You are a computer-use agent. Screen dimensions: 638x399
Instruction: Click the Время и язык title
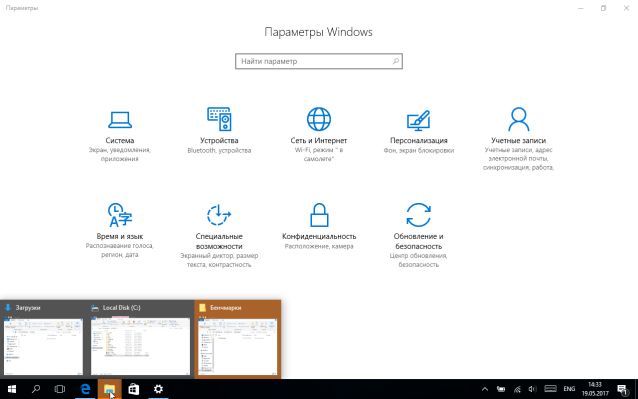[120, 236]
